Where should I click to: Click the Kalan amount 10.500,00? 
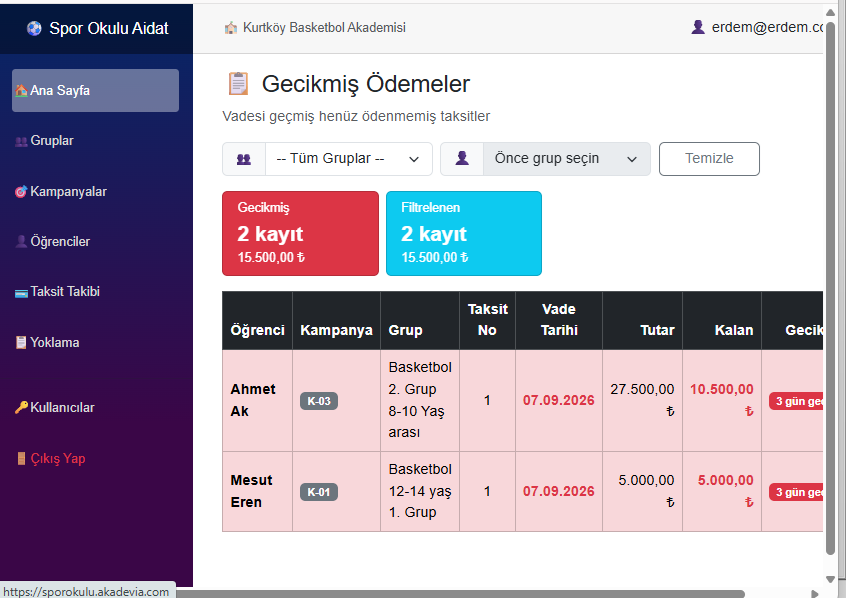coord(721,399)
